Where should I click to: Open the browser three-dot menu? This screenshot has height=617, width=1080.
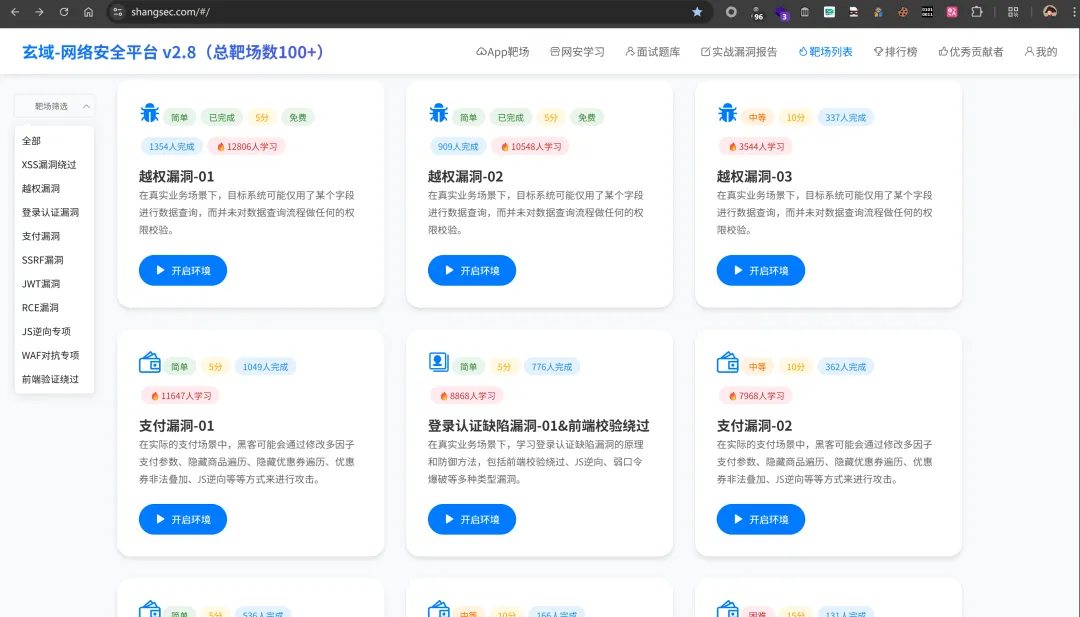[1073, 12]
